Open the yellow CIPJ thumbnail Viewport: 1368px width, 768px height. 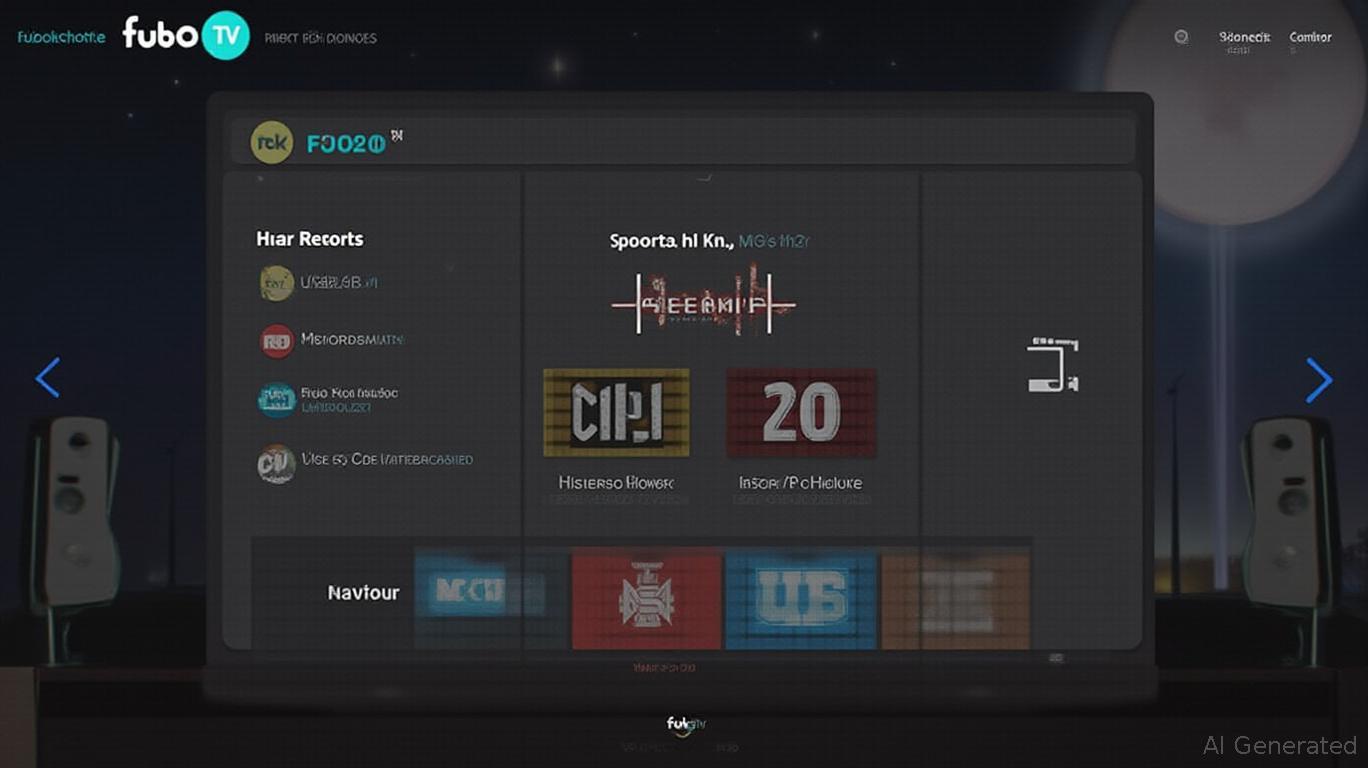(x=616, y=412)
